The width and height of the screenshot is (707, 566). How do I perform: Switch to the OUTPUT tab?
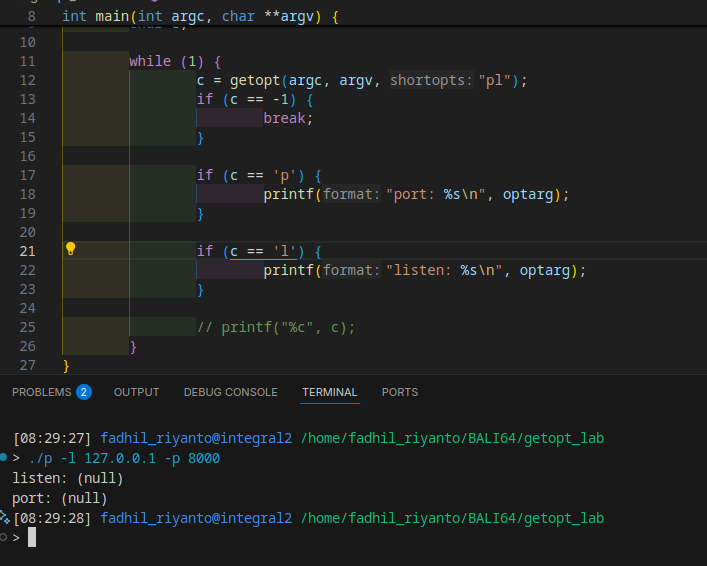point(136,392)
